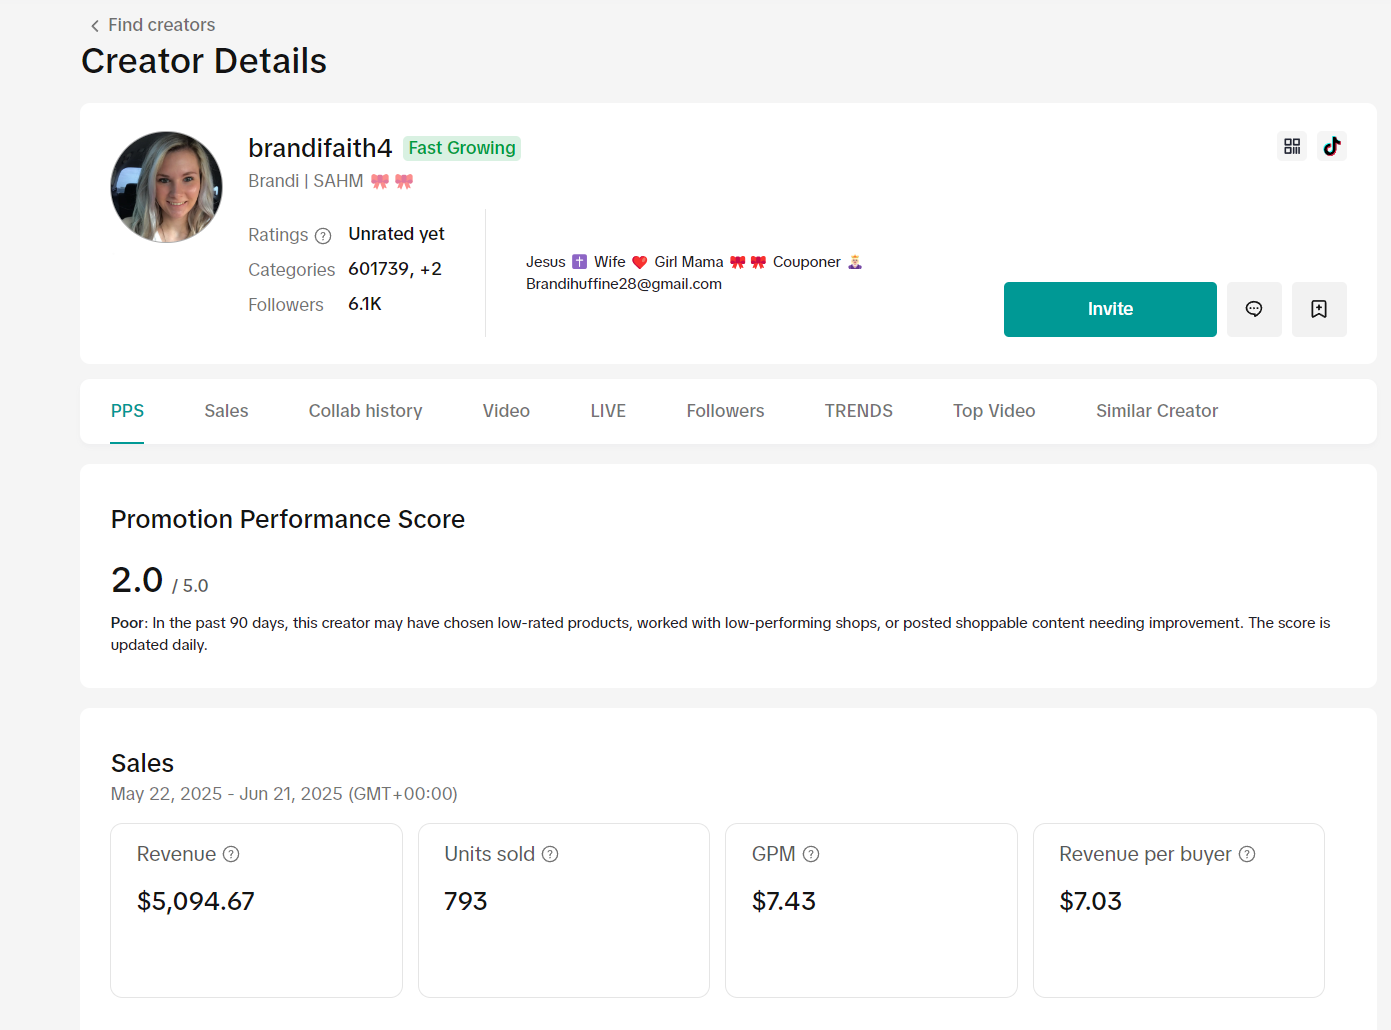Select the Video tab
The image size is (1391, 1030).
[x=506, y=411]
